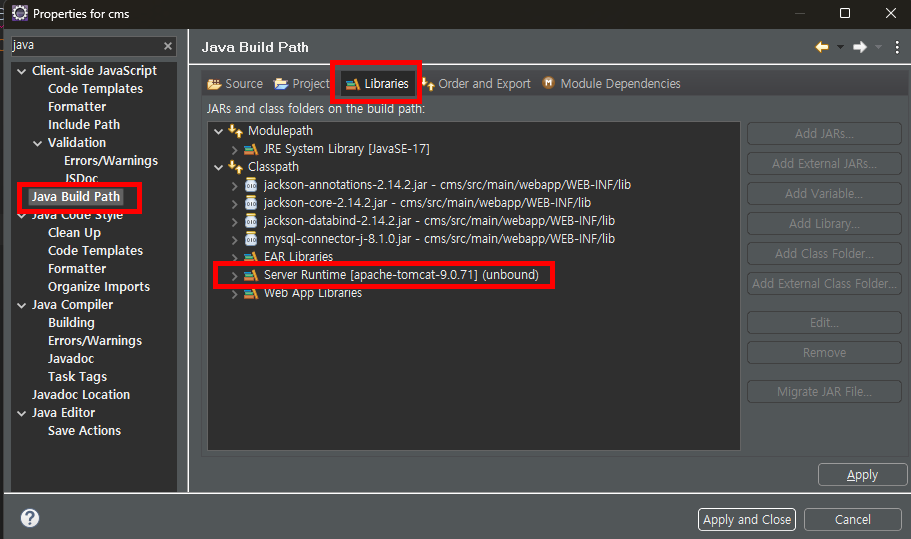Click the Classpath icon
This screenshot has height=539, width=911.
(x=235, y=167)
